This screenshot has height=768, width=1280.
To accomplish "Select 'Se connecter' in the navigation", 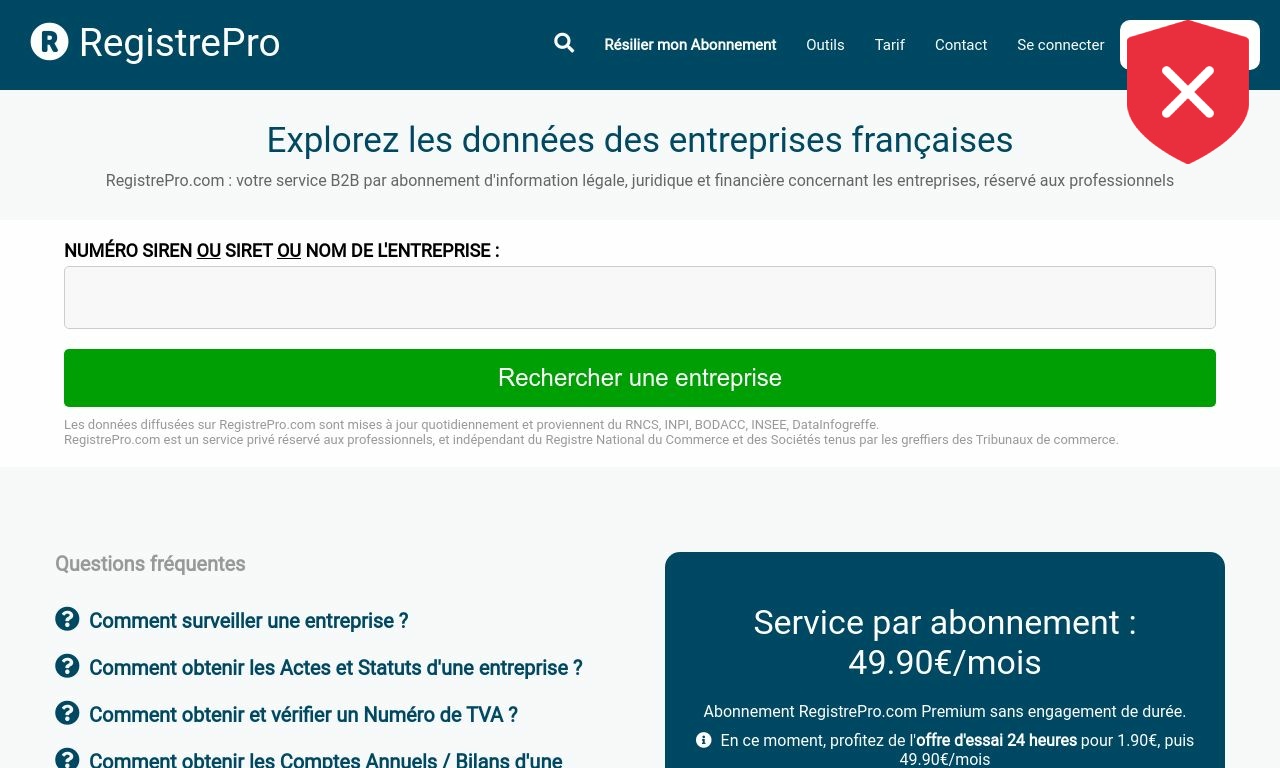I will (x=1061, y=45).
